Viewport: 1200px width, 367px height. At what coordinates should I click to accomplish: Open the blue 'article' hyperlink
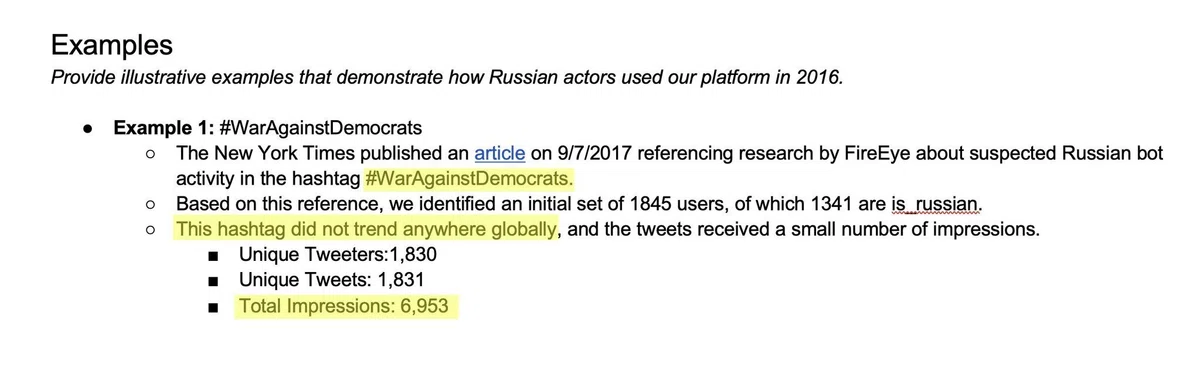499,154
